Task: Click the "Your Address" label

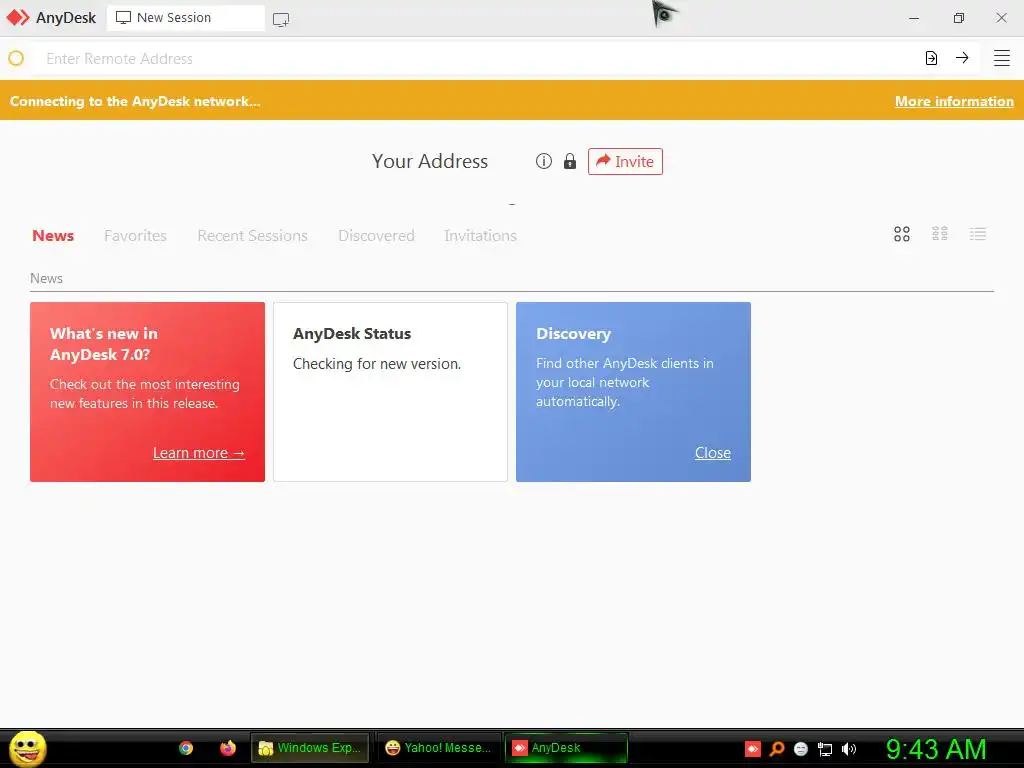Action: tap(430, 161)
